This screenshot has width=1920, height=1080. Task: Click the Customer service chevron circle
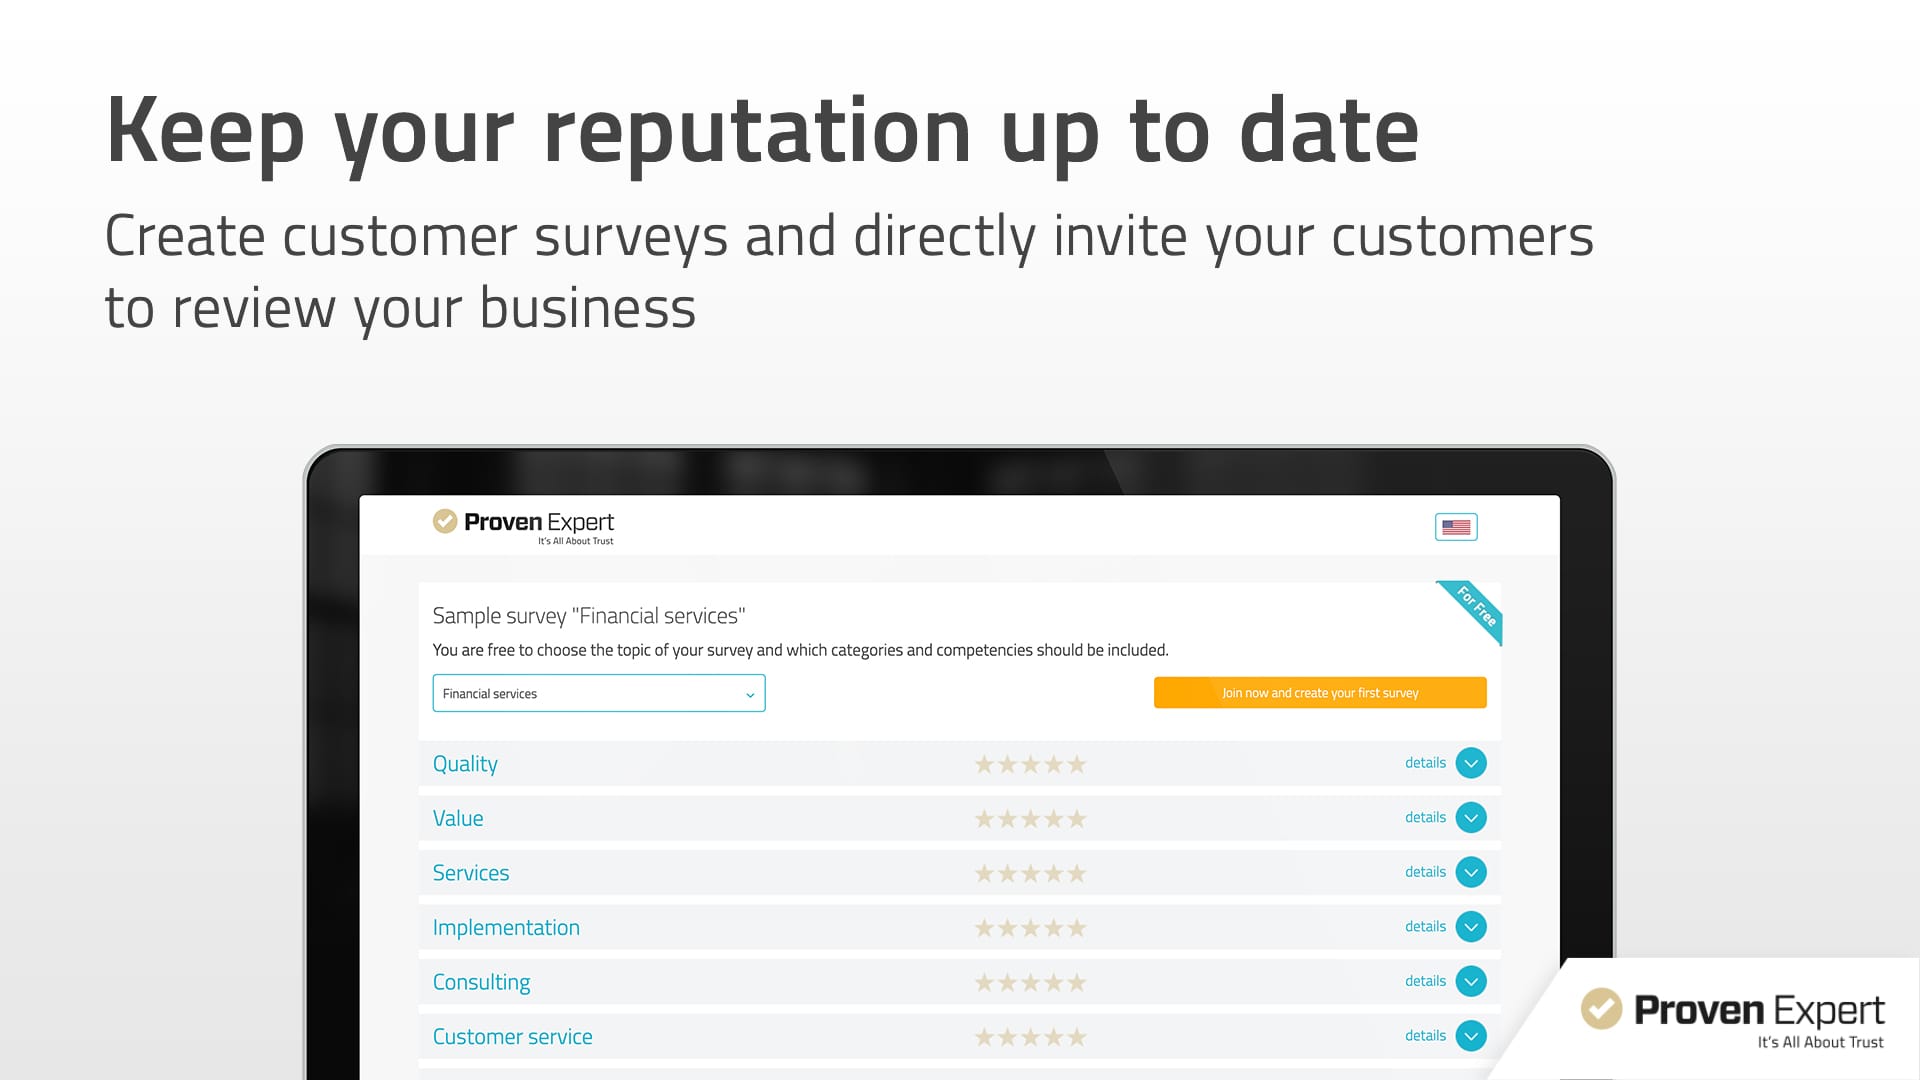[x=1471, y=1036]
